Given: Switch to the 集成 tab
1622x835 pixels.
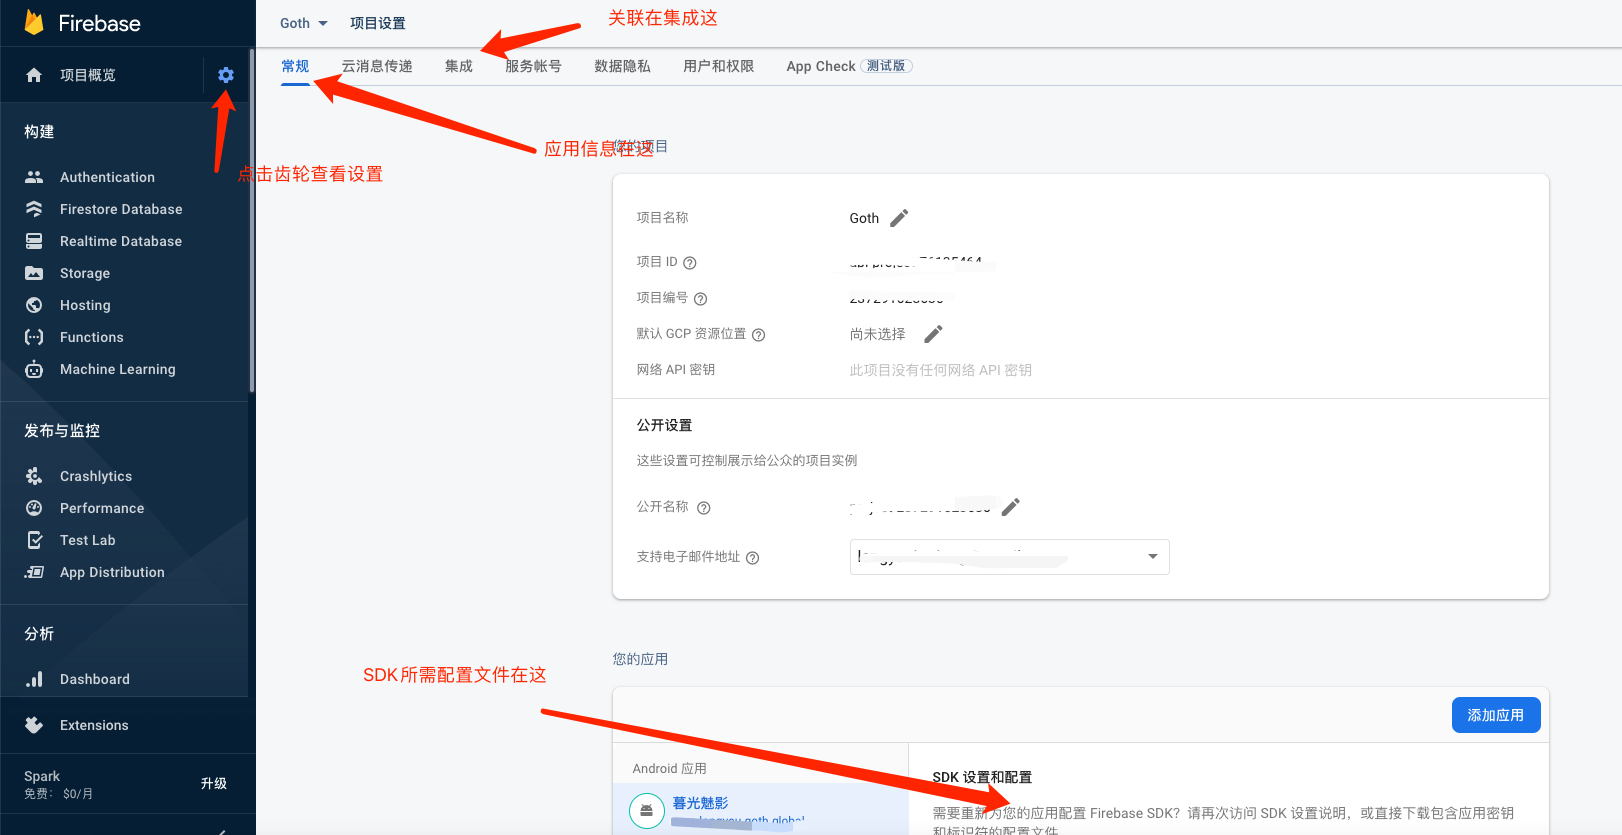Looking at the screenshot, I should [459, 66].
